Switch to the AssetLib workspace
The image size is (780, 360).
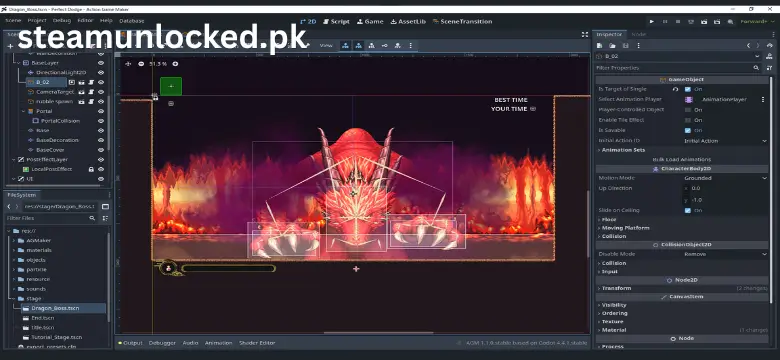click(x=408, y=21)
